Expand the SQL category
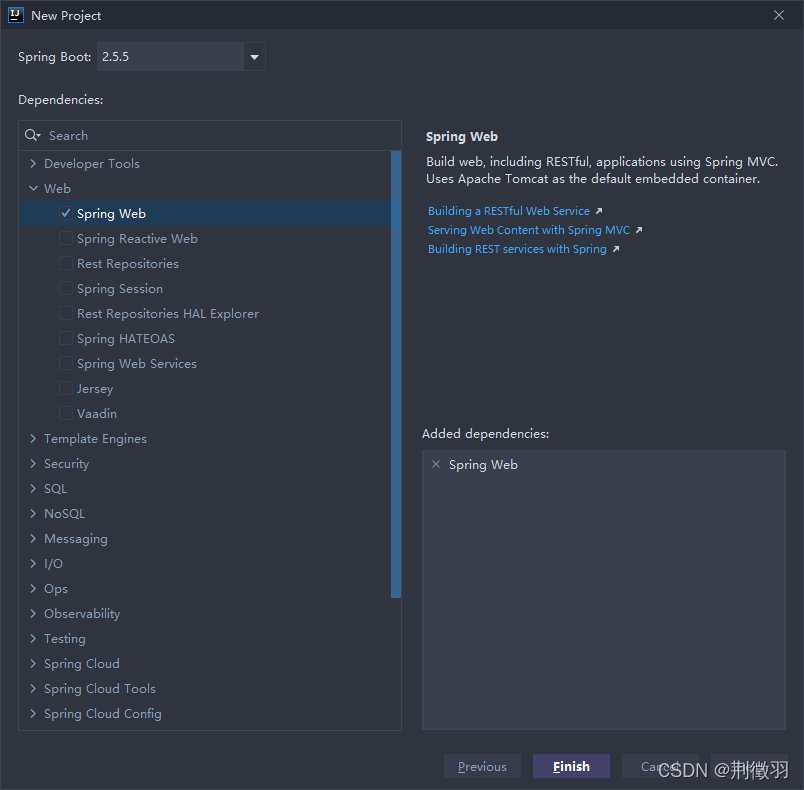 coord(33,489)
